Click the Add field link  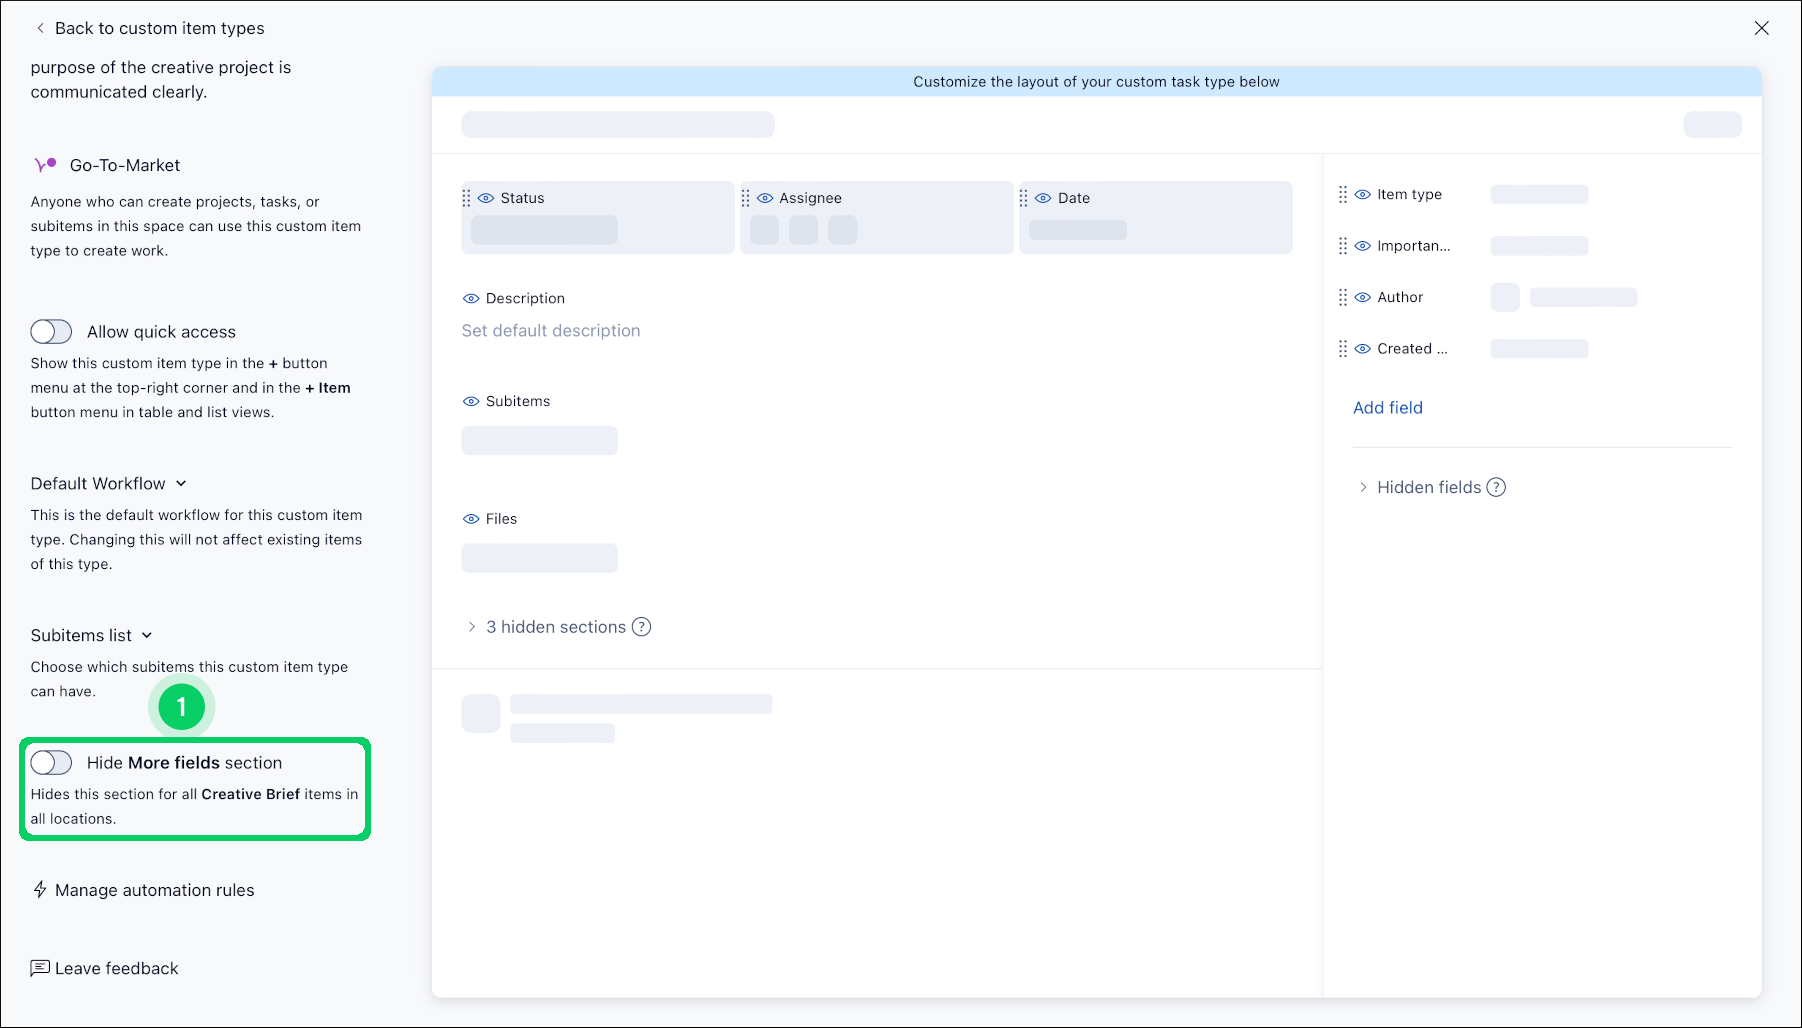coord(1387,407)
